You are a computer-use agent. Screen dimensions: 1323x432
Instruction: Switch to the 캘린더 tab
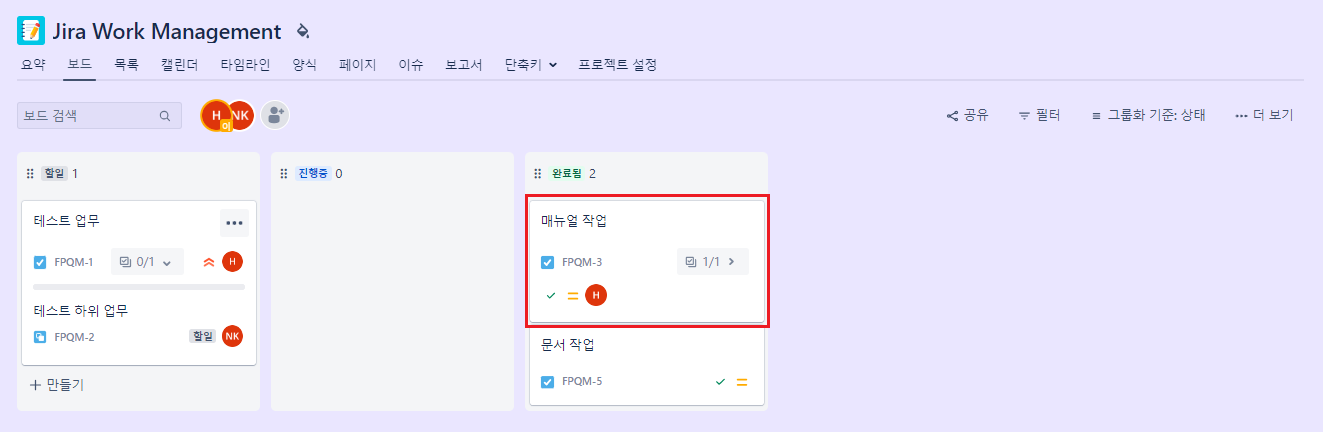pos(180,65)
